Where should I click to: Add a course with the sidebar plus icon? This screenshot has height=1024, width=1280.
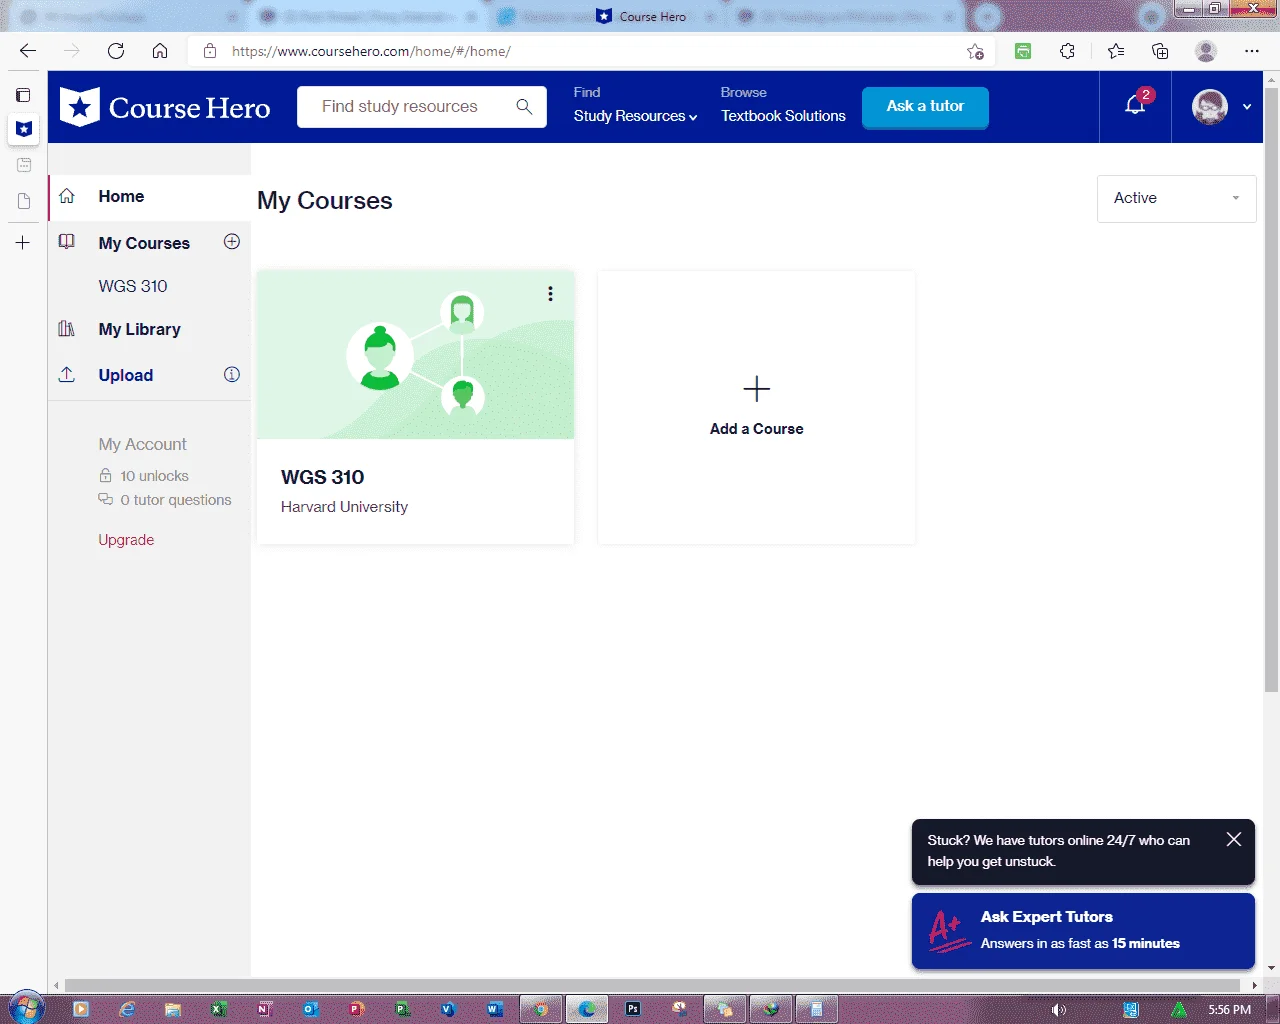[232, 242]
